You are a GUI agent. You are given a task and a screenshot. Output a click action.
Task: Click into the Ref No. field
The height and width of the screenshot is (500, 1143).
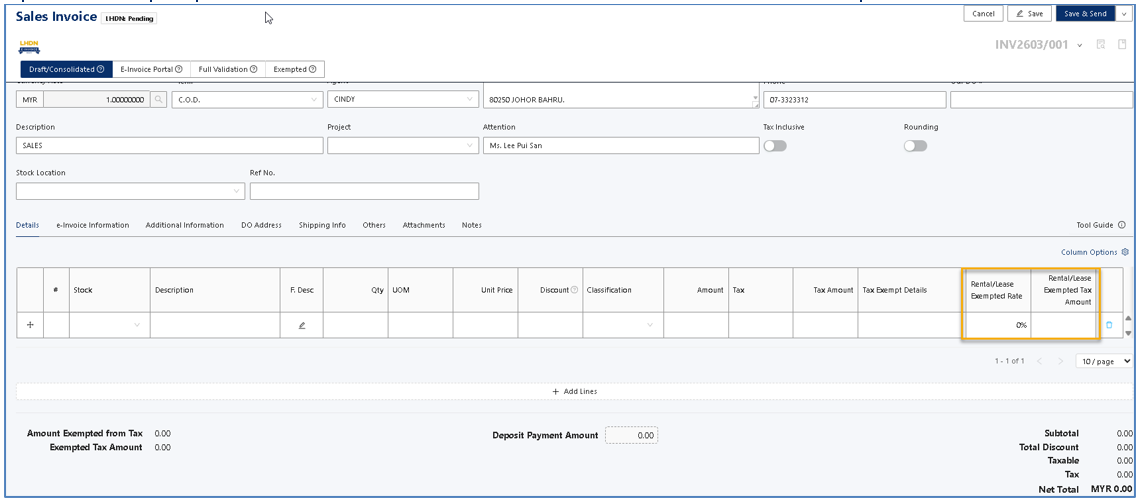pos(364,191)
